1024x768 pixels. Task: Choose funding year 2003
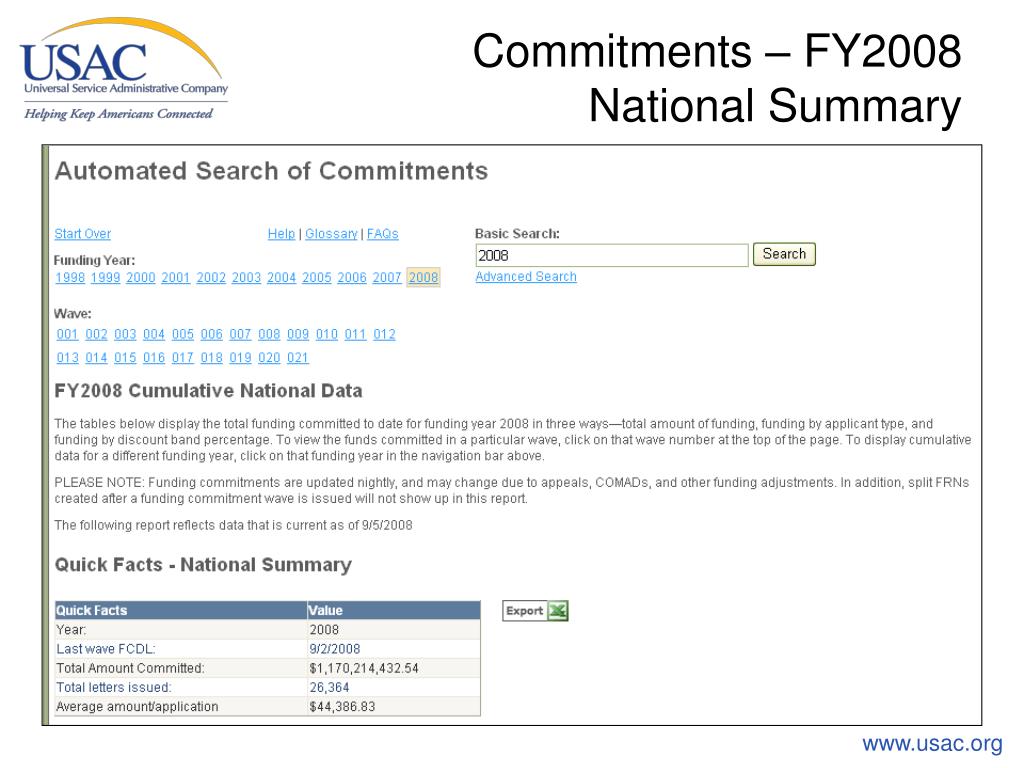246,278
